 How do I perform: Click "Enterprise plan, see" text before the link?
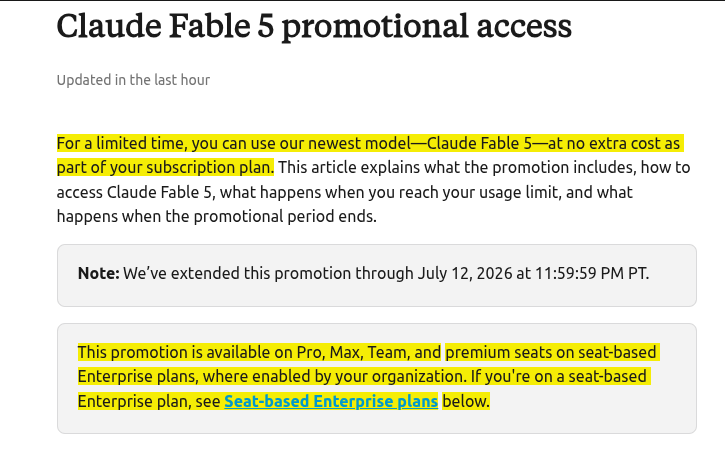click(x=149, y=401)
